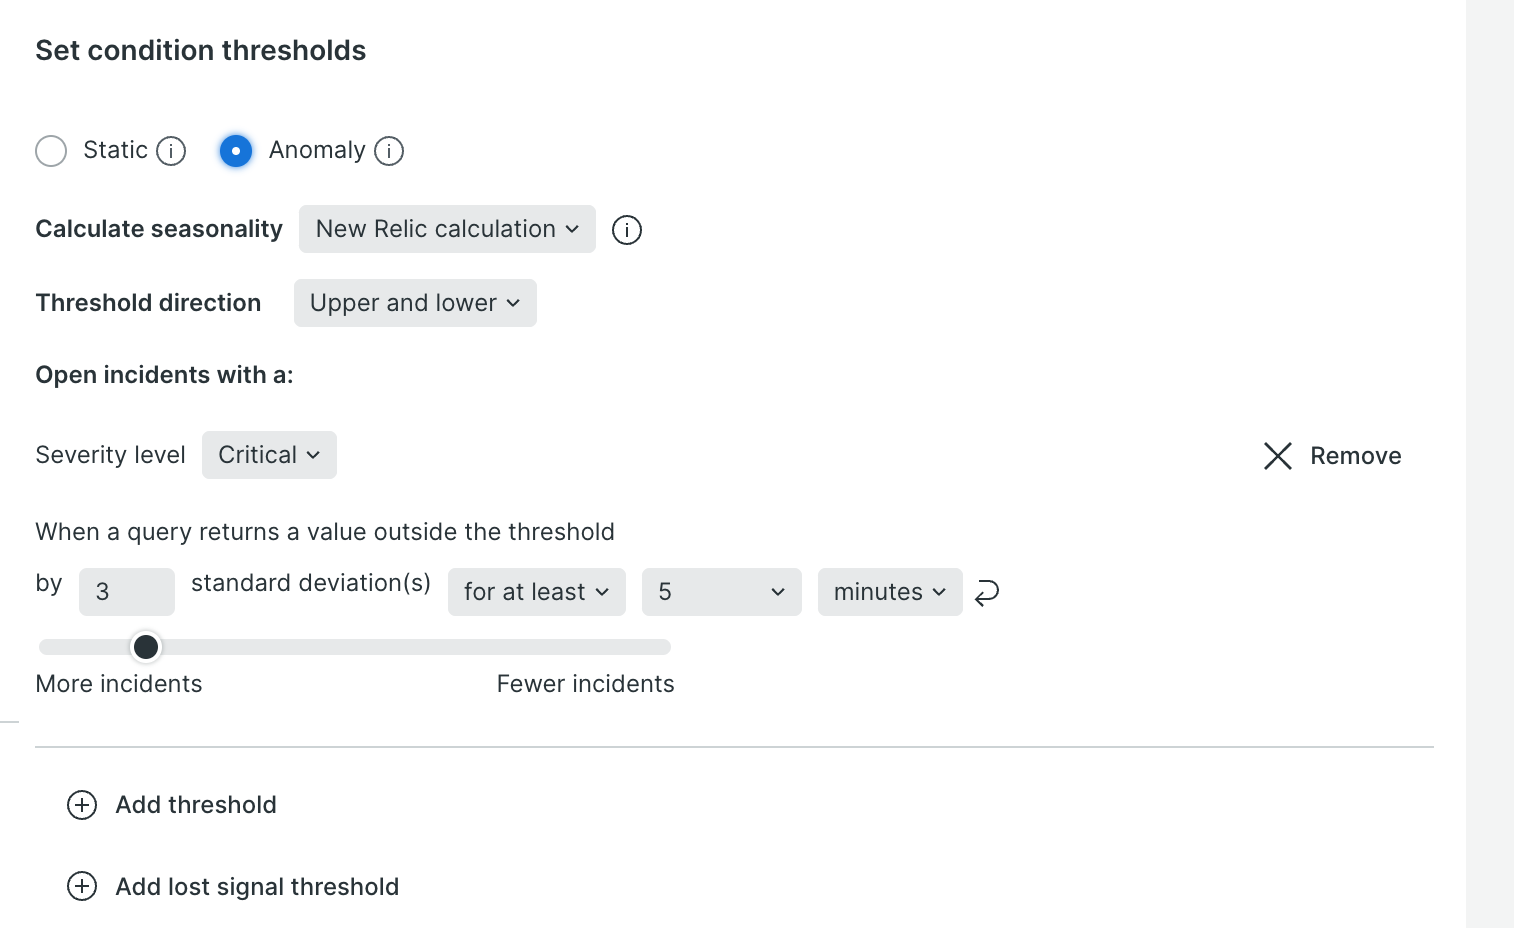Image resolution: width=1516 pixels, height=928 pixels.
Task: Select the Static threshold radio button
Action: point(51,151)
